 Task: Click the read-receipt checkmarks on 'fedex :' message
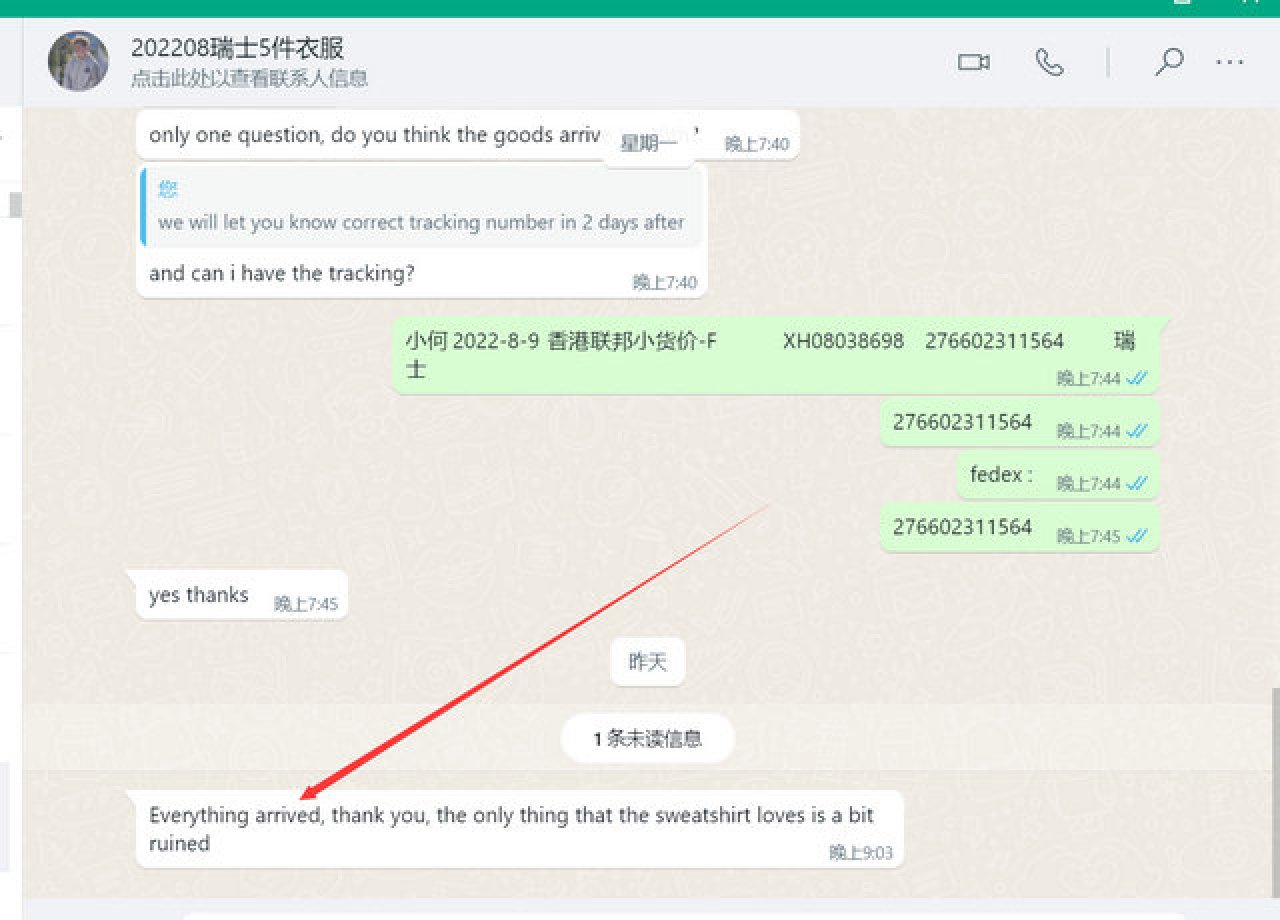1136,484
